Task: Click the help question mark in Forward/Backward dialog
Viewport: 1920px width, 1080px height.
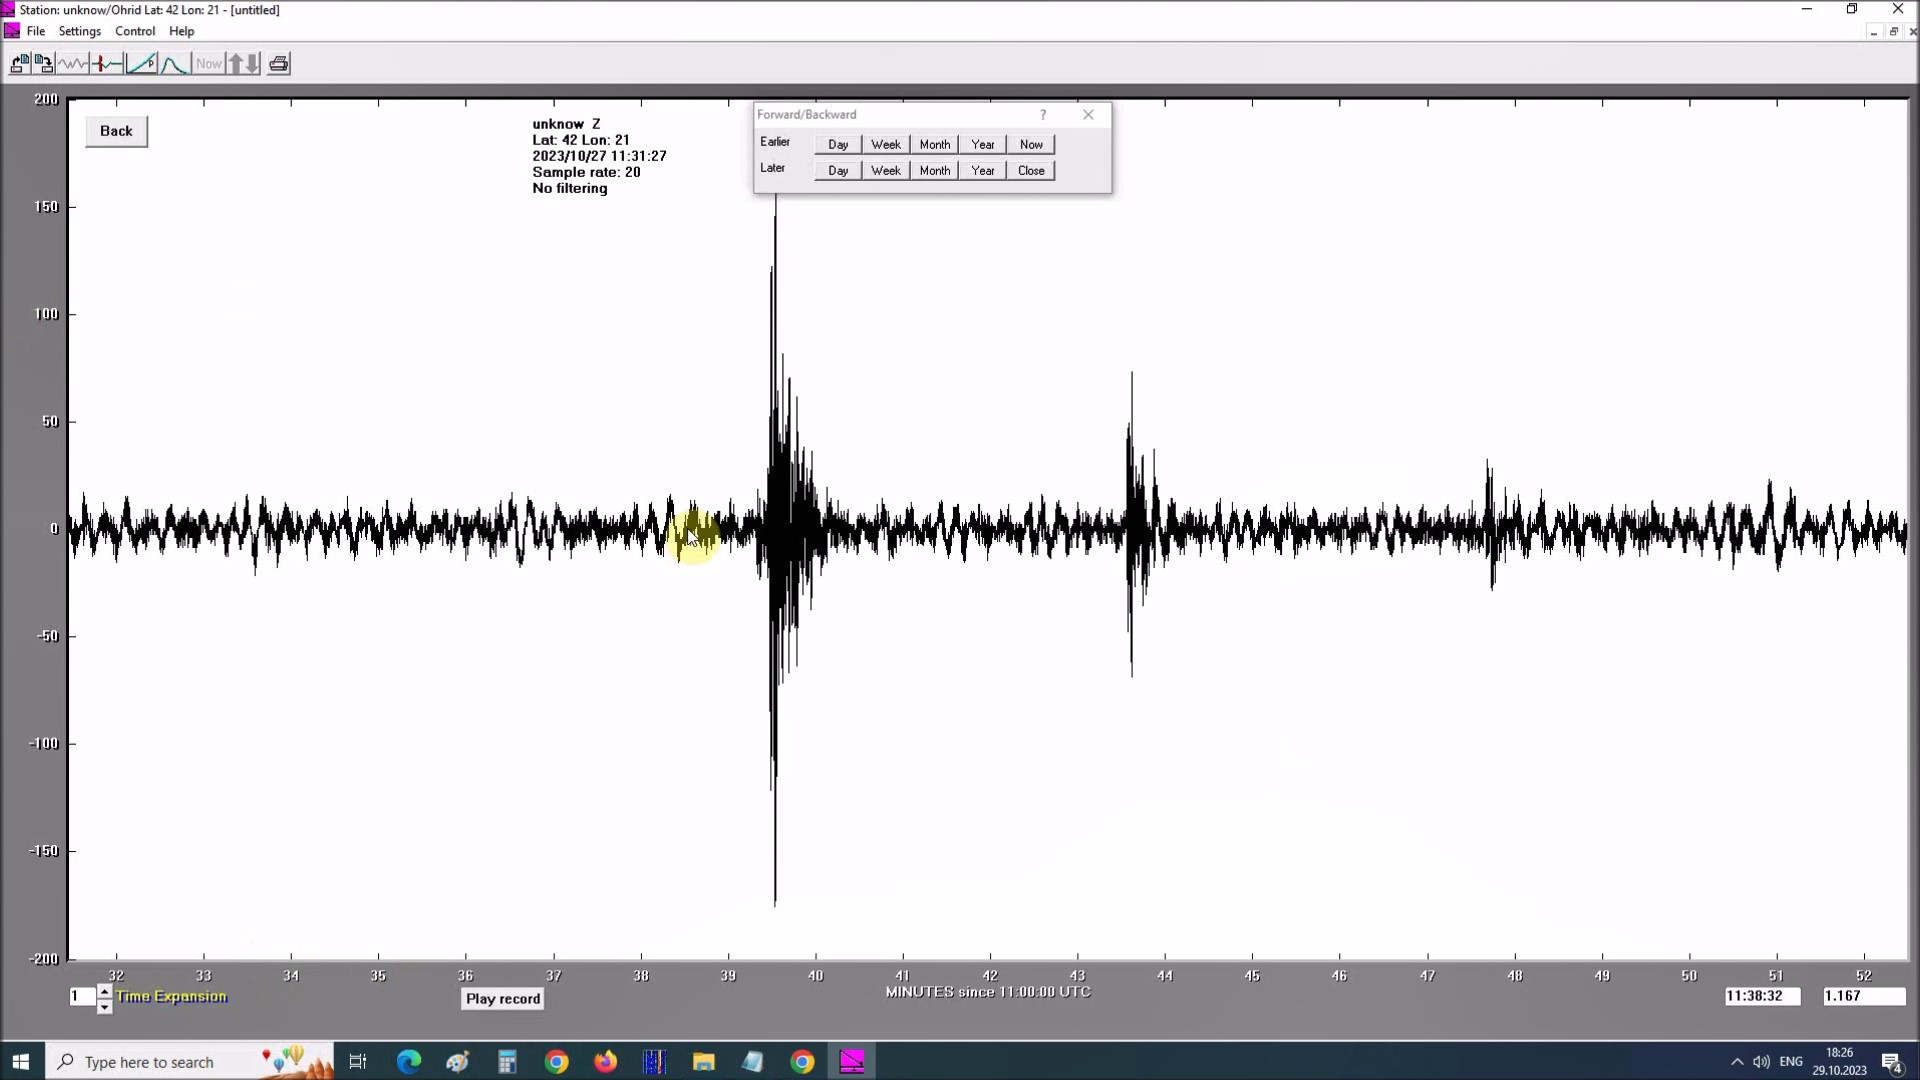Action: click(1043, 115)
